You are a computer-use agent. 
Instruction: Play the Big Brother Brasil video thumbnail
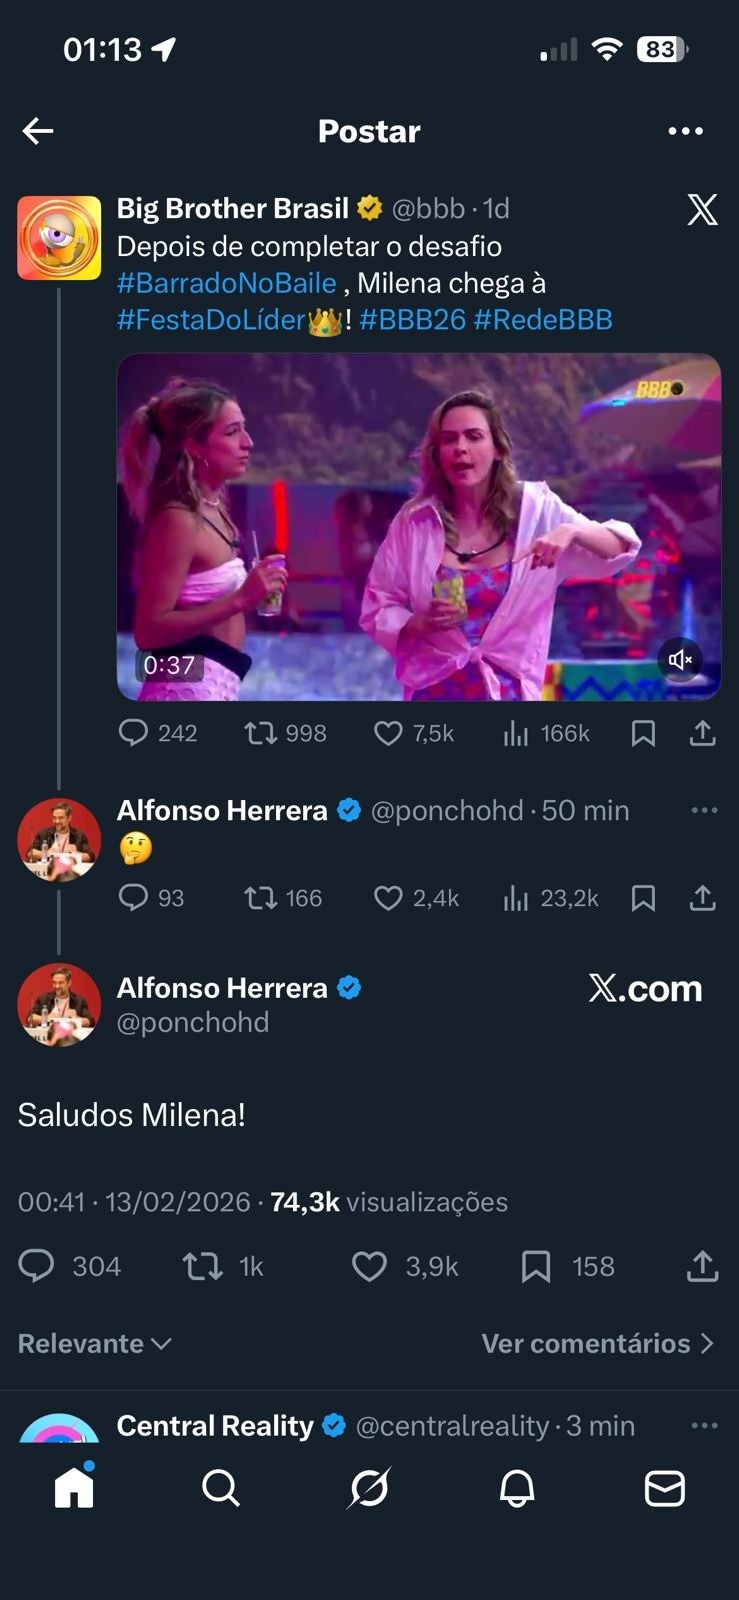(x=418, y=527)
